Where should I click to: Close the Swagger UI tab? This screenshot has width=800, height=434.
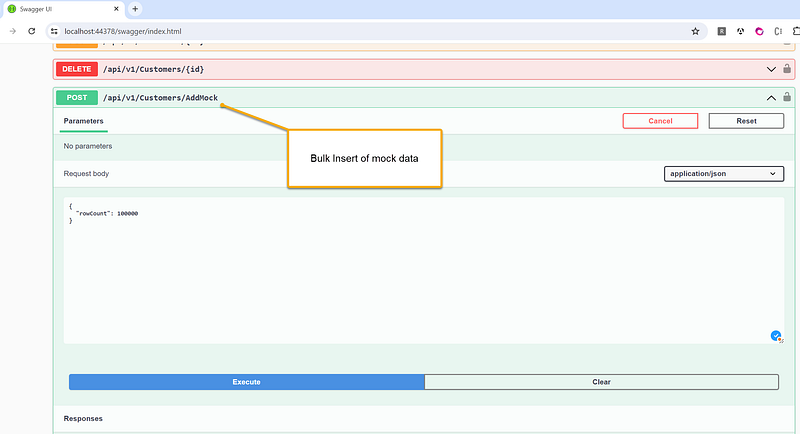point(116,9)
